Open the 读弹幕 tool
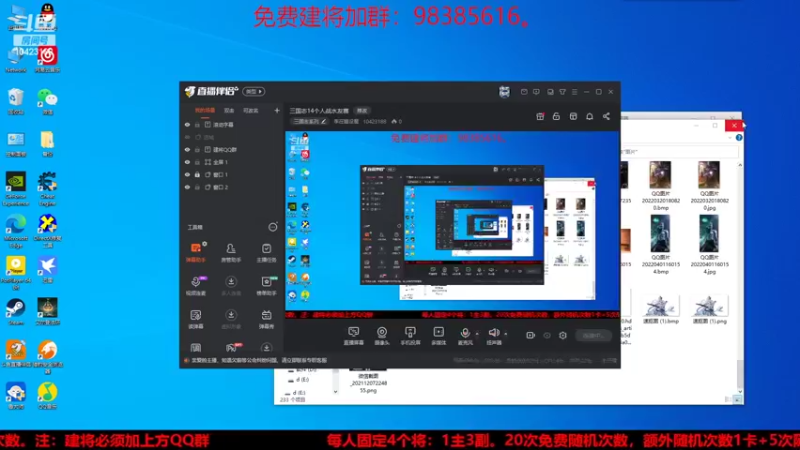This screenshot has height=450, width=800. [x=196, y=319]
